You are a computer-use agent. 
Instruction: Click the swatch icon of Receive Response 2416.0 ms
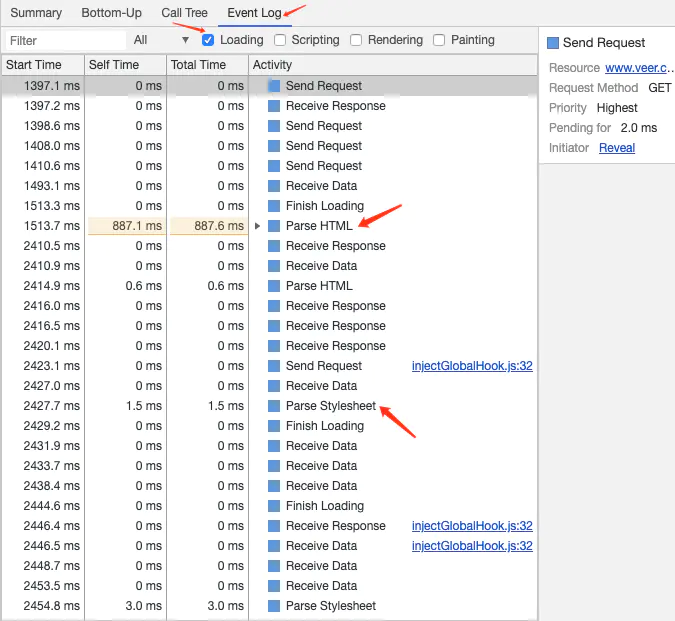coord(274,306)
